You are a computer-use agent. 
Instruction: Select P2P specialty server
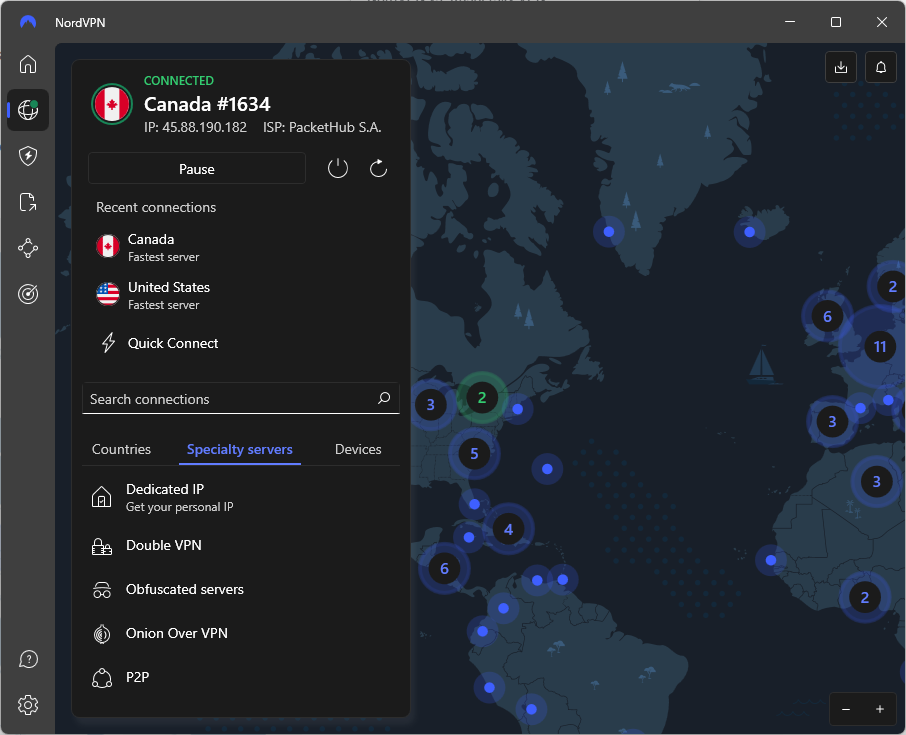pos(241,677)
